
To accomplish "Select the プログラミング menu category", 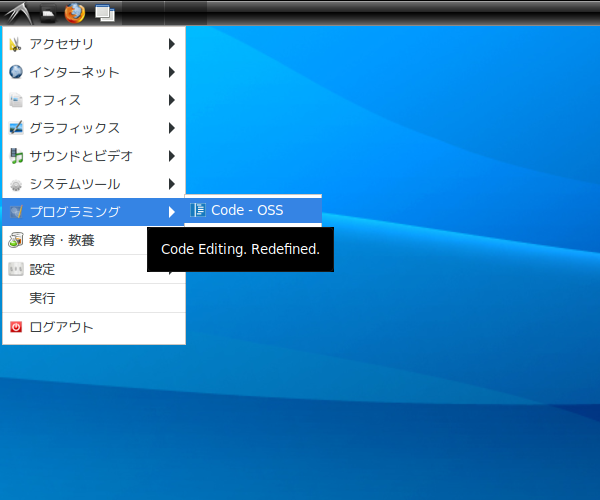I will (94, 212).
